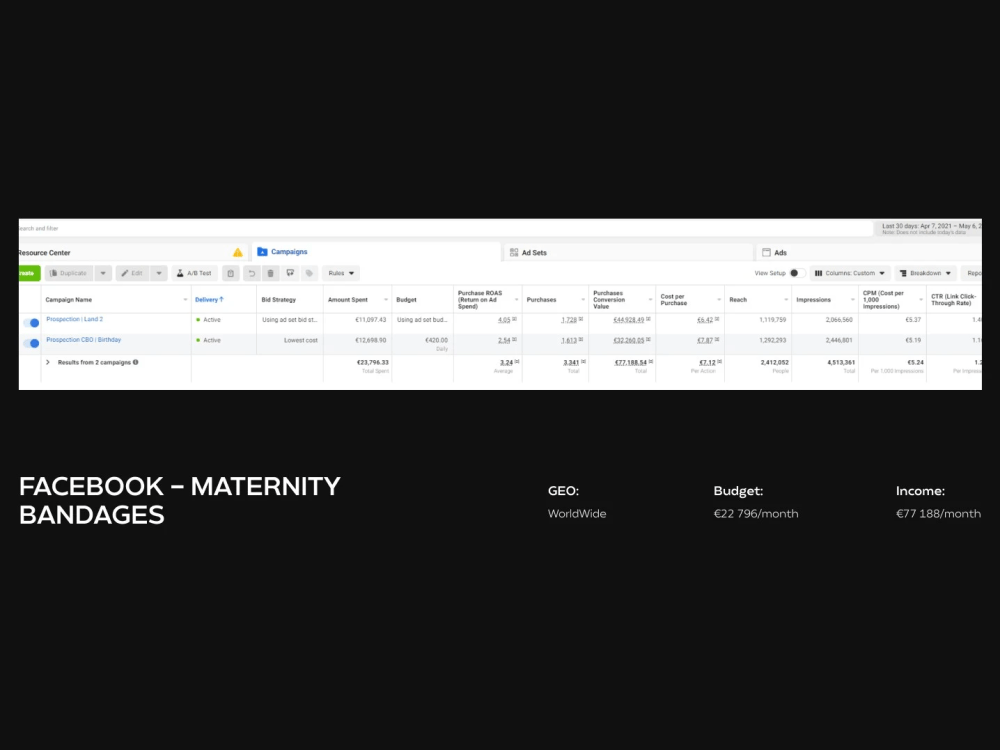Viewport: 1000px width, 750px height.
Task: Click the 1,119,759 reach value
Action: point(772,320)
